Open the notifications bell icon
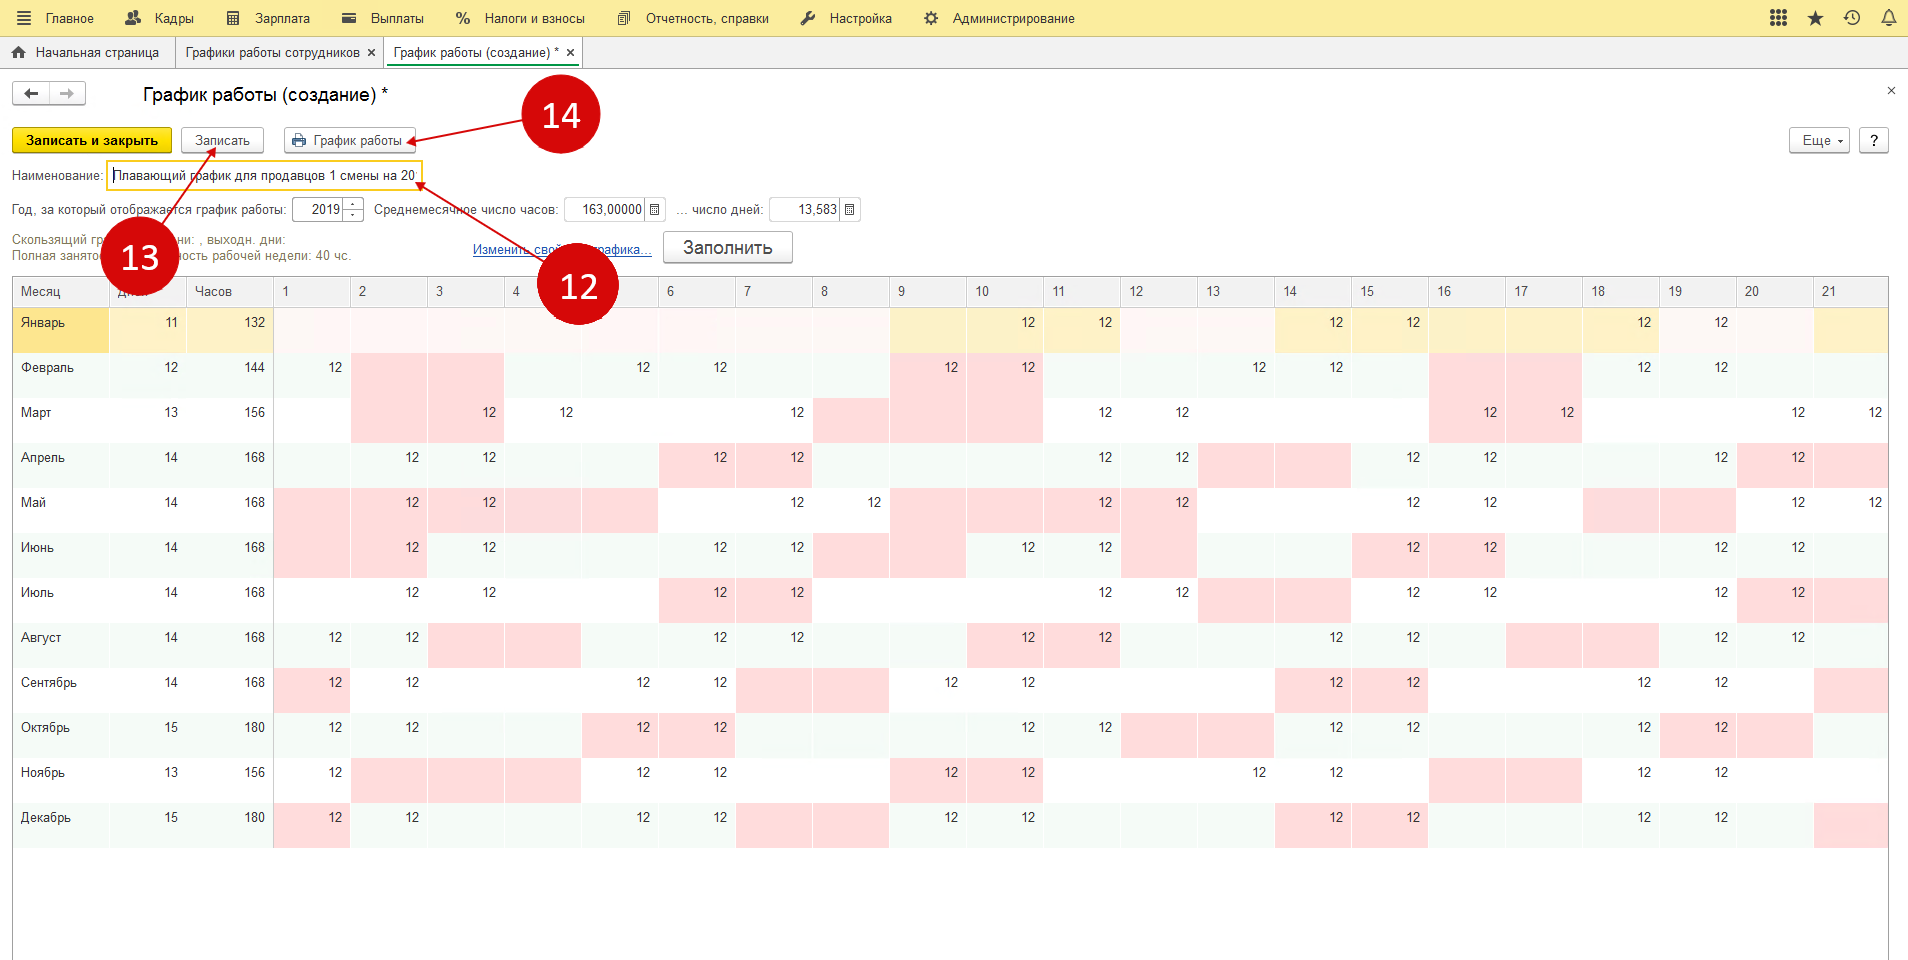Viewport: 1908px width, 960px height. (1889, 18)
